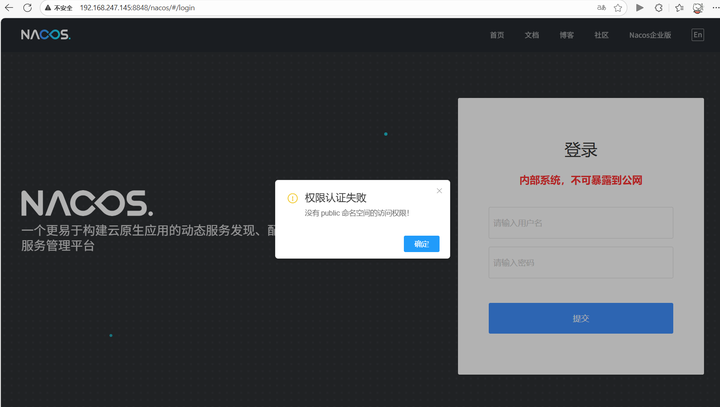Click the browser refresh-style extension icon

[x=658, y=8]
